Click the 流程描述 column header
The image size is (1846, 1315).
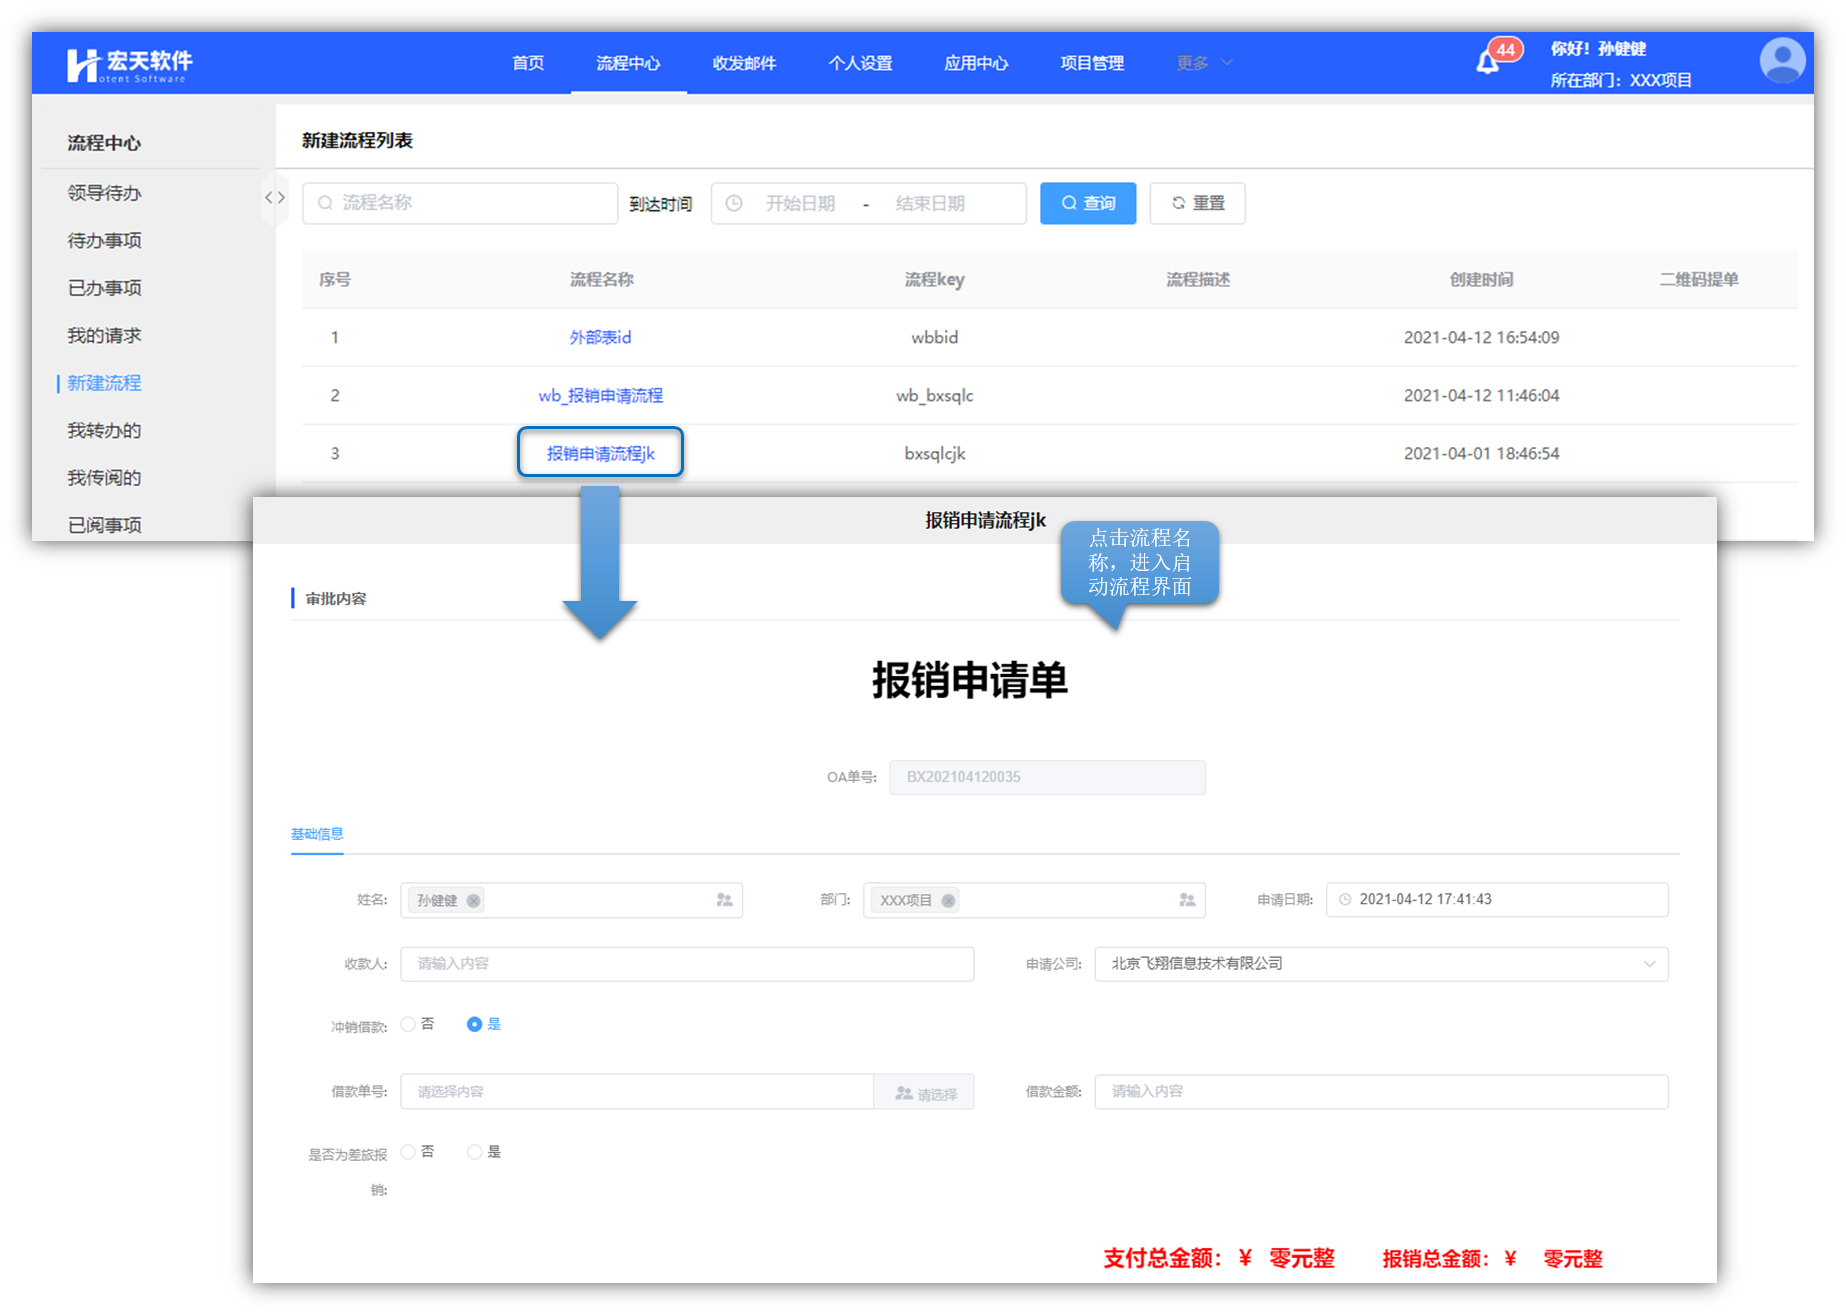coord(1198,280)
